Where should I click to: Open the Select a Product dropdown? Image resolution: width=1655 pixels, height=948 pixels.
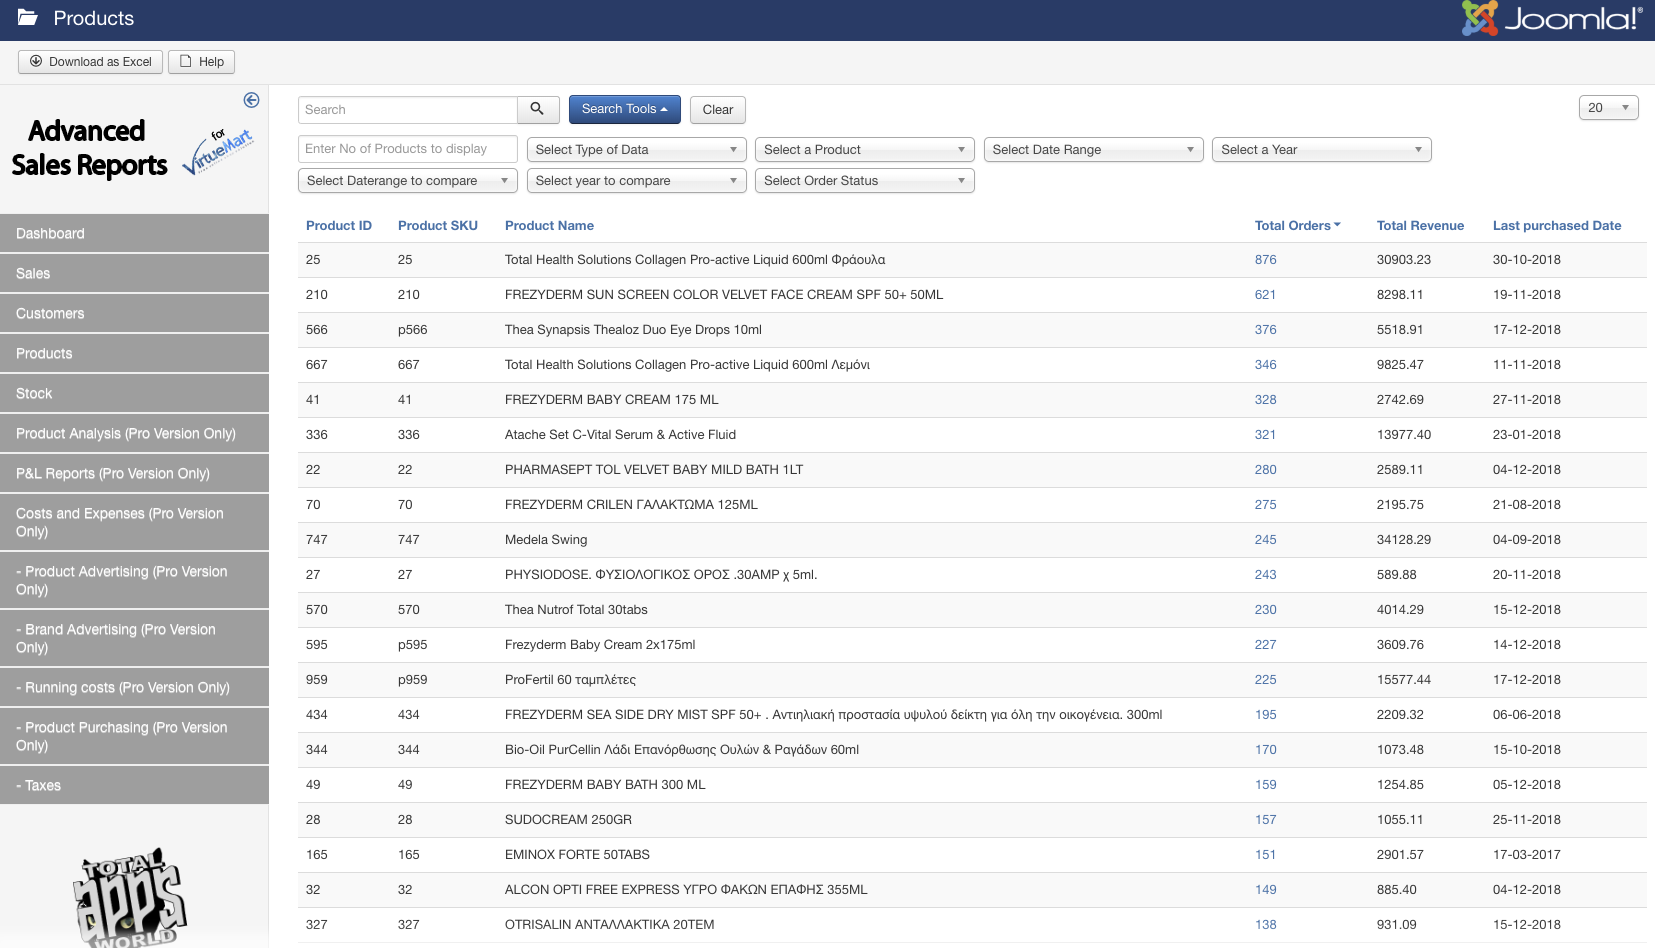pyautogui.click(x=864, y=150)
